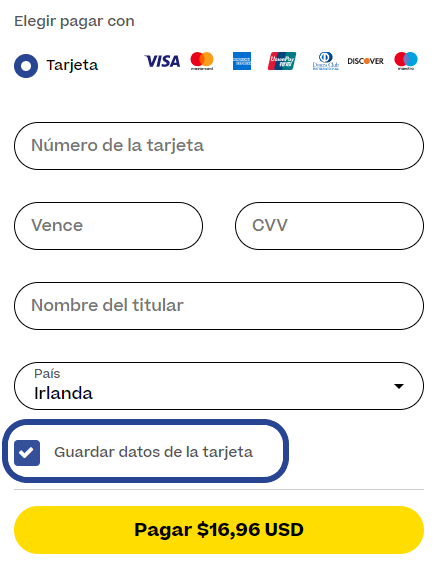Click the Maestro logo
Image resolution: width=439 pixels, height=575 pixels.
pyautogui.click(x=406, y=61)
